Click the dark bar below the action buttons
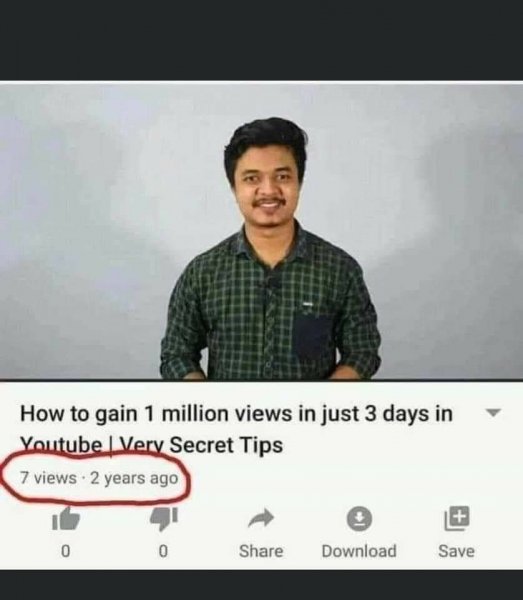This screenshot has width=523, height=600. 261,585
